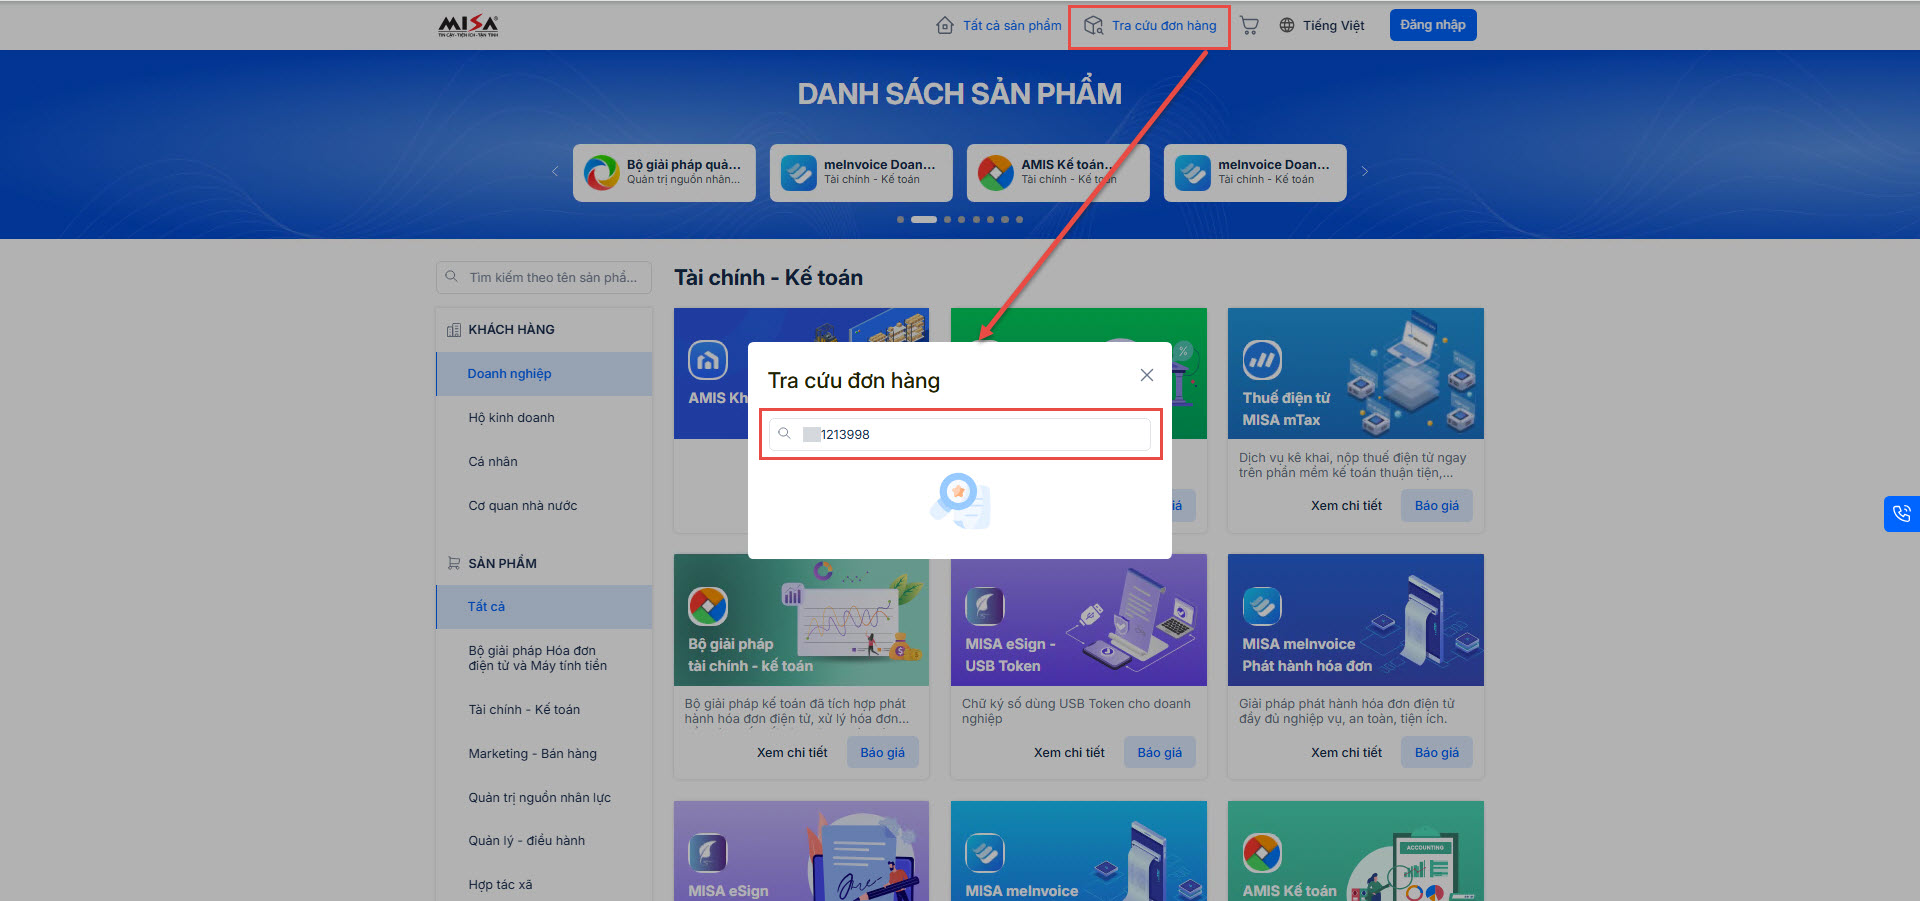
Task: Click the Tài chính - Kế toán section heading
Action: click(768, 277)
